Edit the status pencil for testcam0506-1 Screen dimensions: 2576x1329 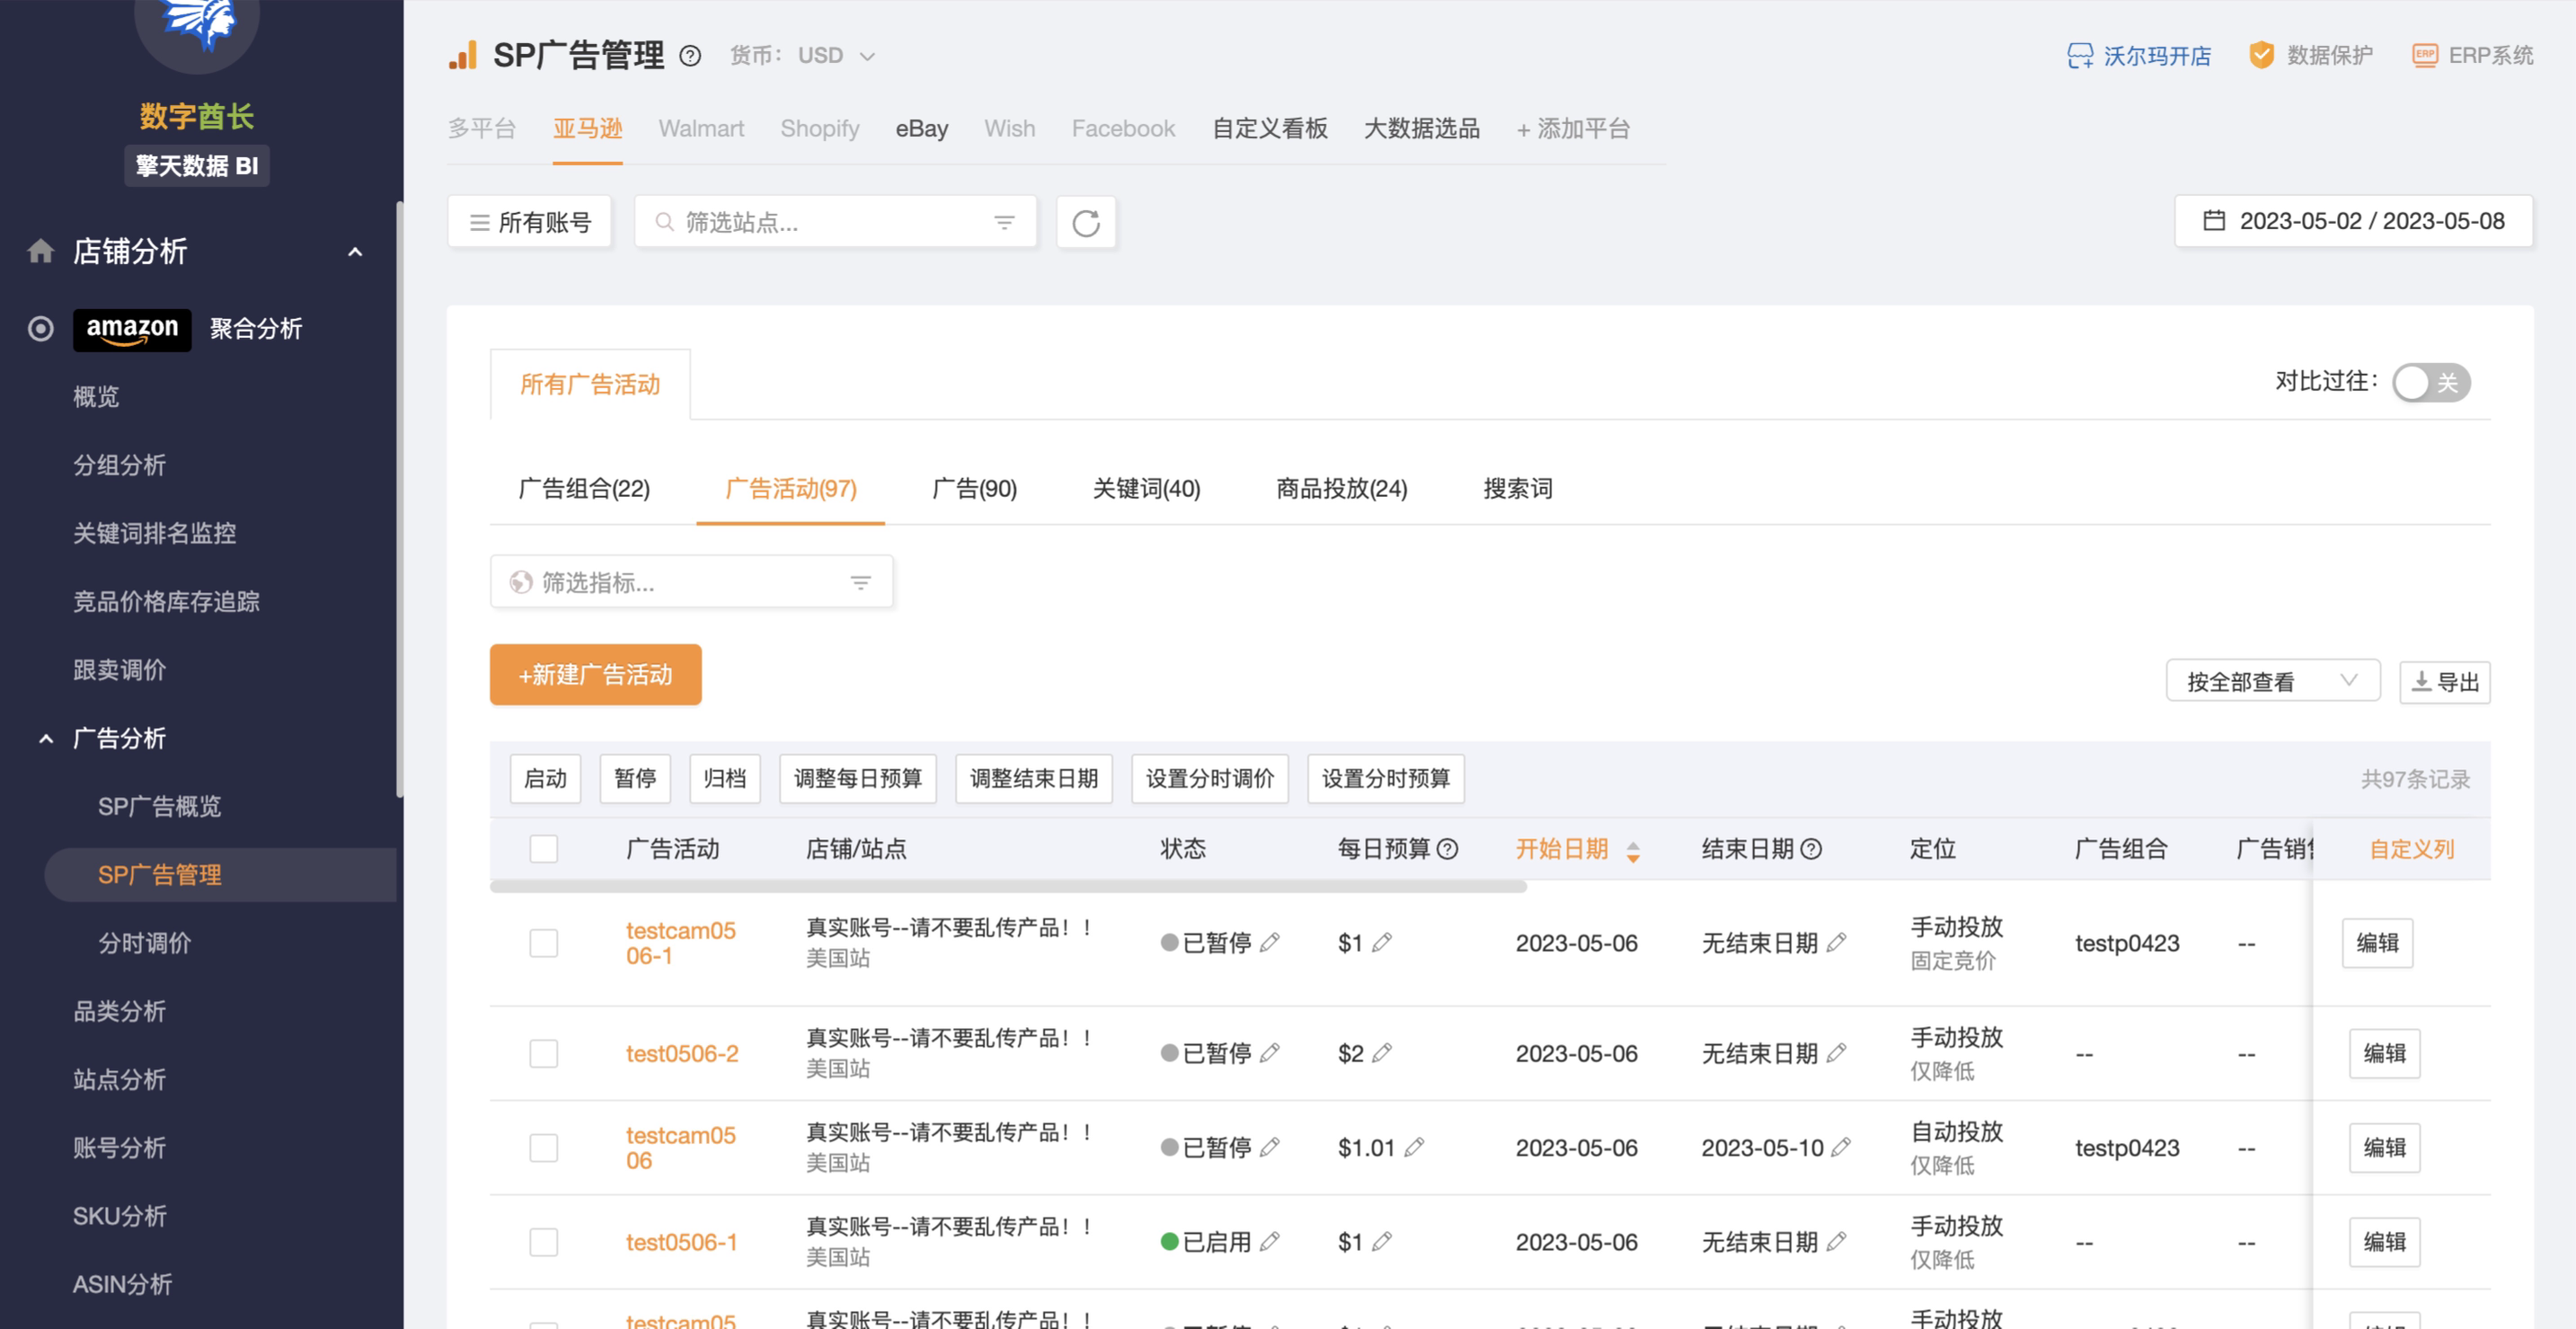(1270, 943)
